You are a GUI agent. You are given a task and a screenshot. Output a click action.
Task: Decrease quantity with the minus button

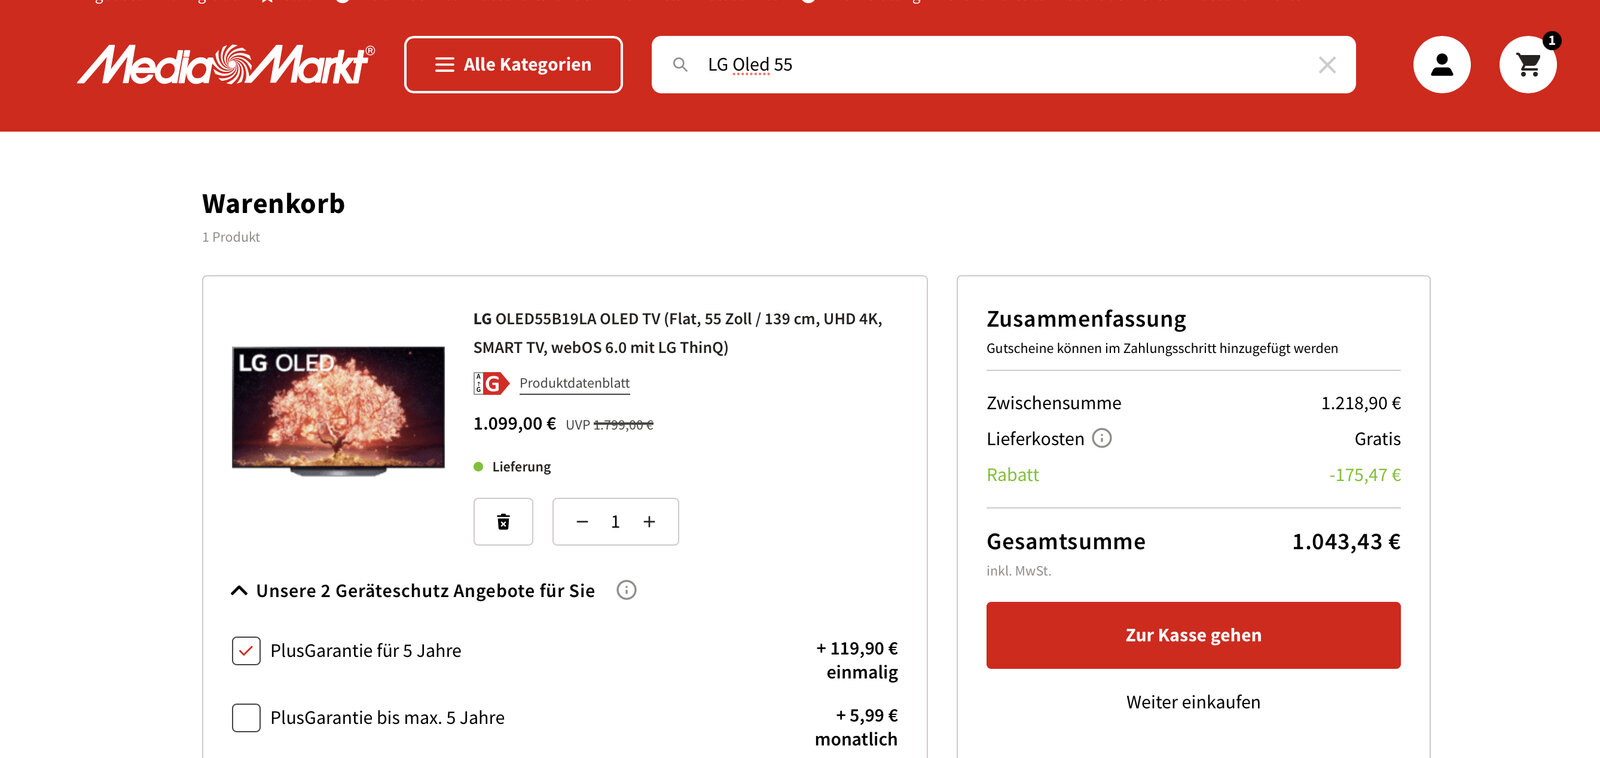582,522
